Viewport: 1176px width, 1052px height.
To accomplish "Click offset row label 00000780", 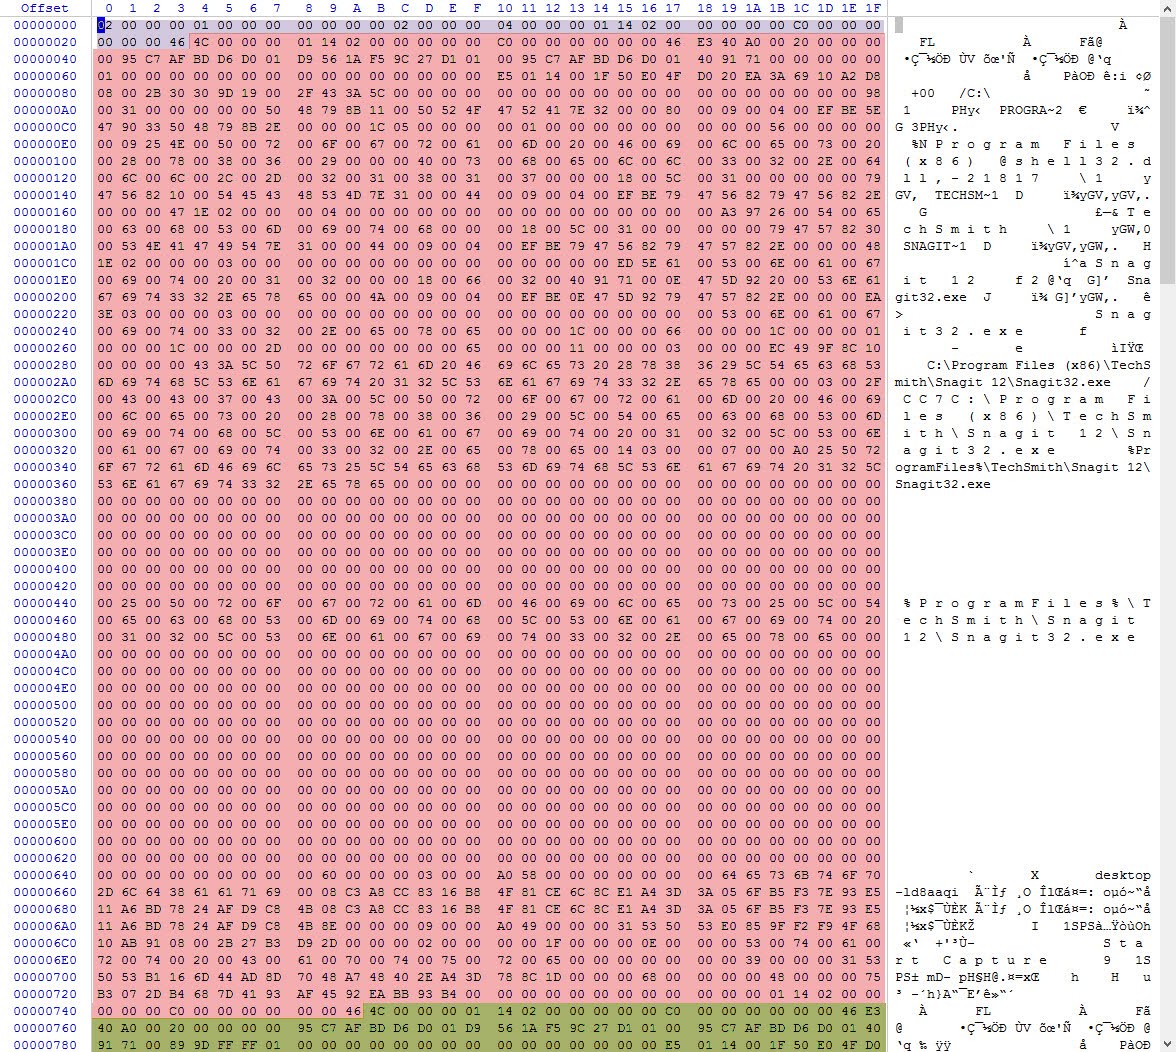I will click(x=45, y=1045).
